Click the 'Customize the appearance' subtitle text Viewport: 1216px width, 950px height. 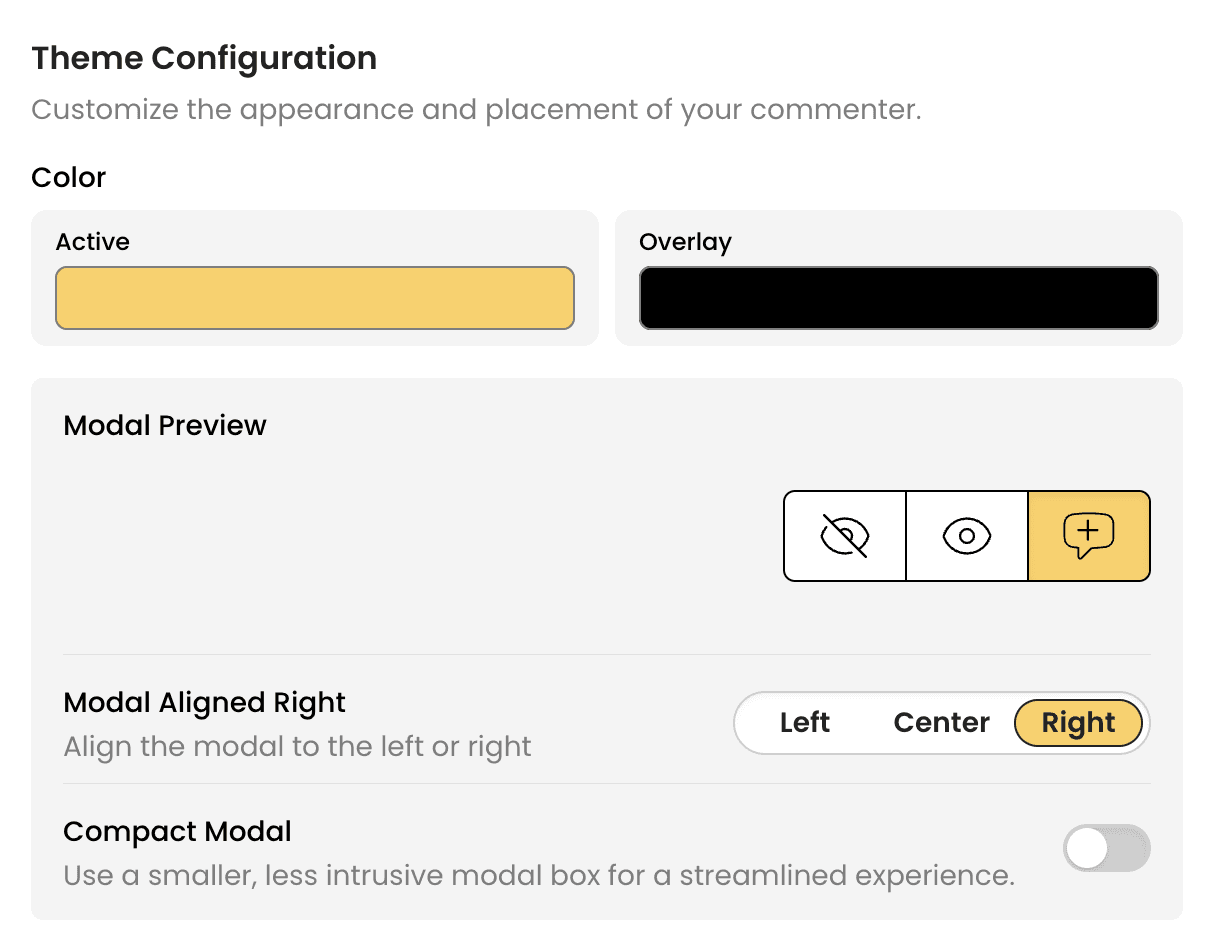click(475, 109)
